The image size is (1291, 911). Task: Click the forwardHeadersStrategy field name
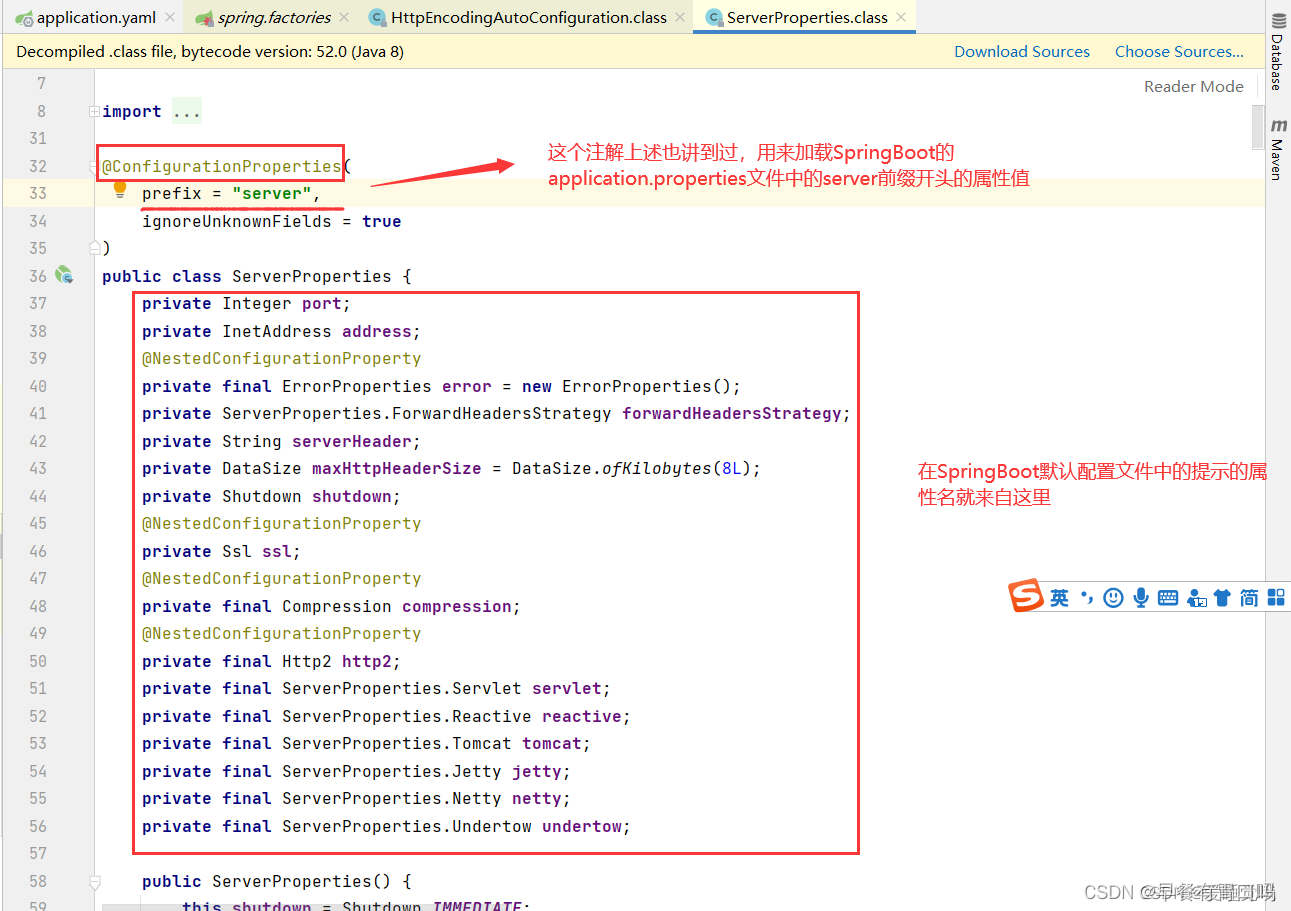coord(731,413)
